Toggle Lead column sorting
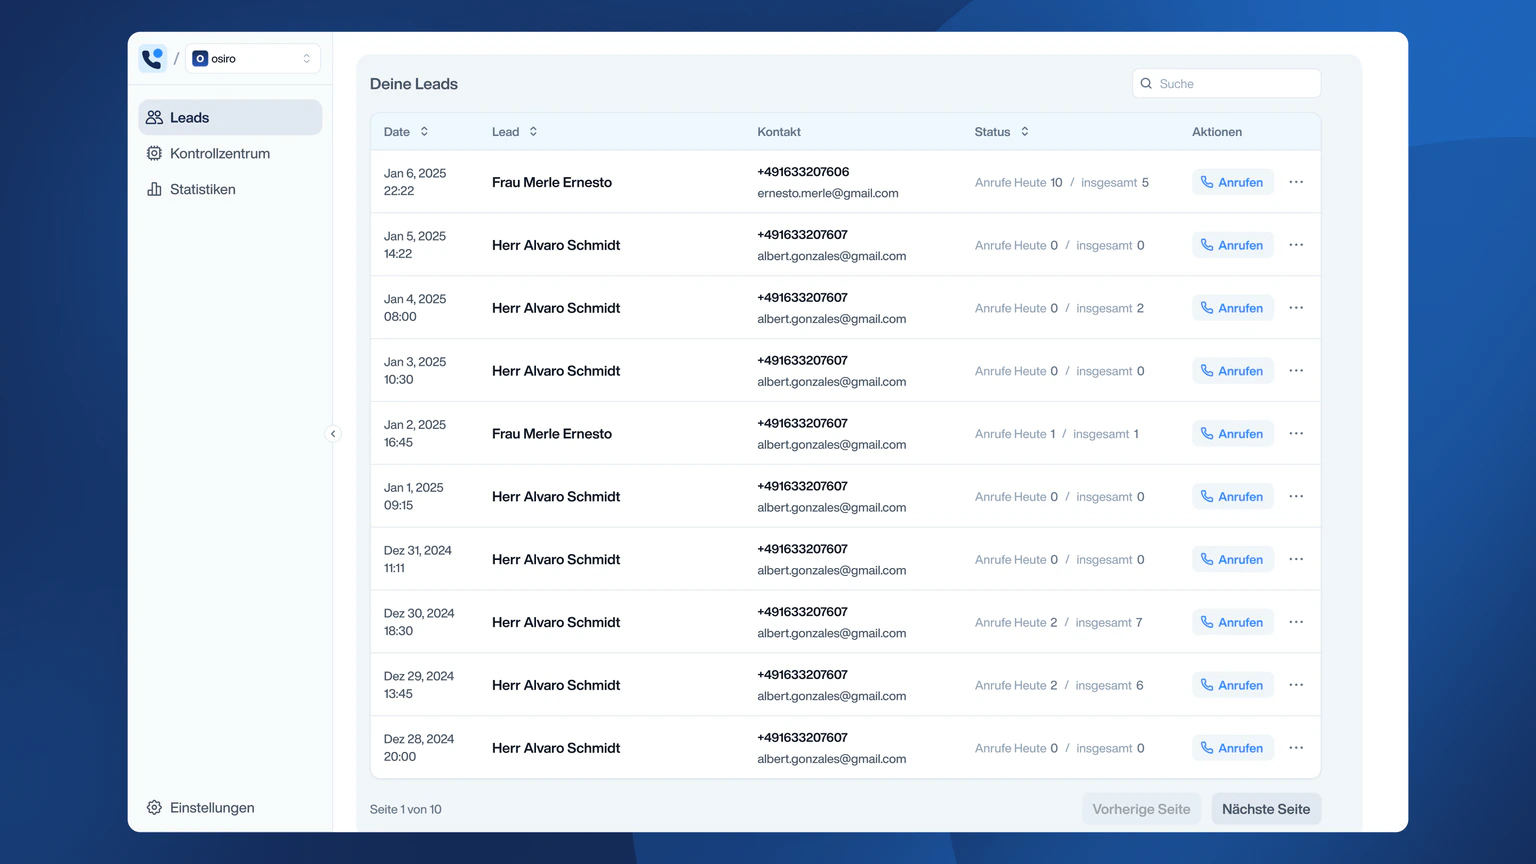 pos(533,131)
